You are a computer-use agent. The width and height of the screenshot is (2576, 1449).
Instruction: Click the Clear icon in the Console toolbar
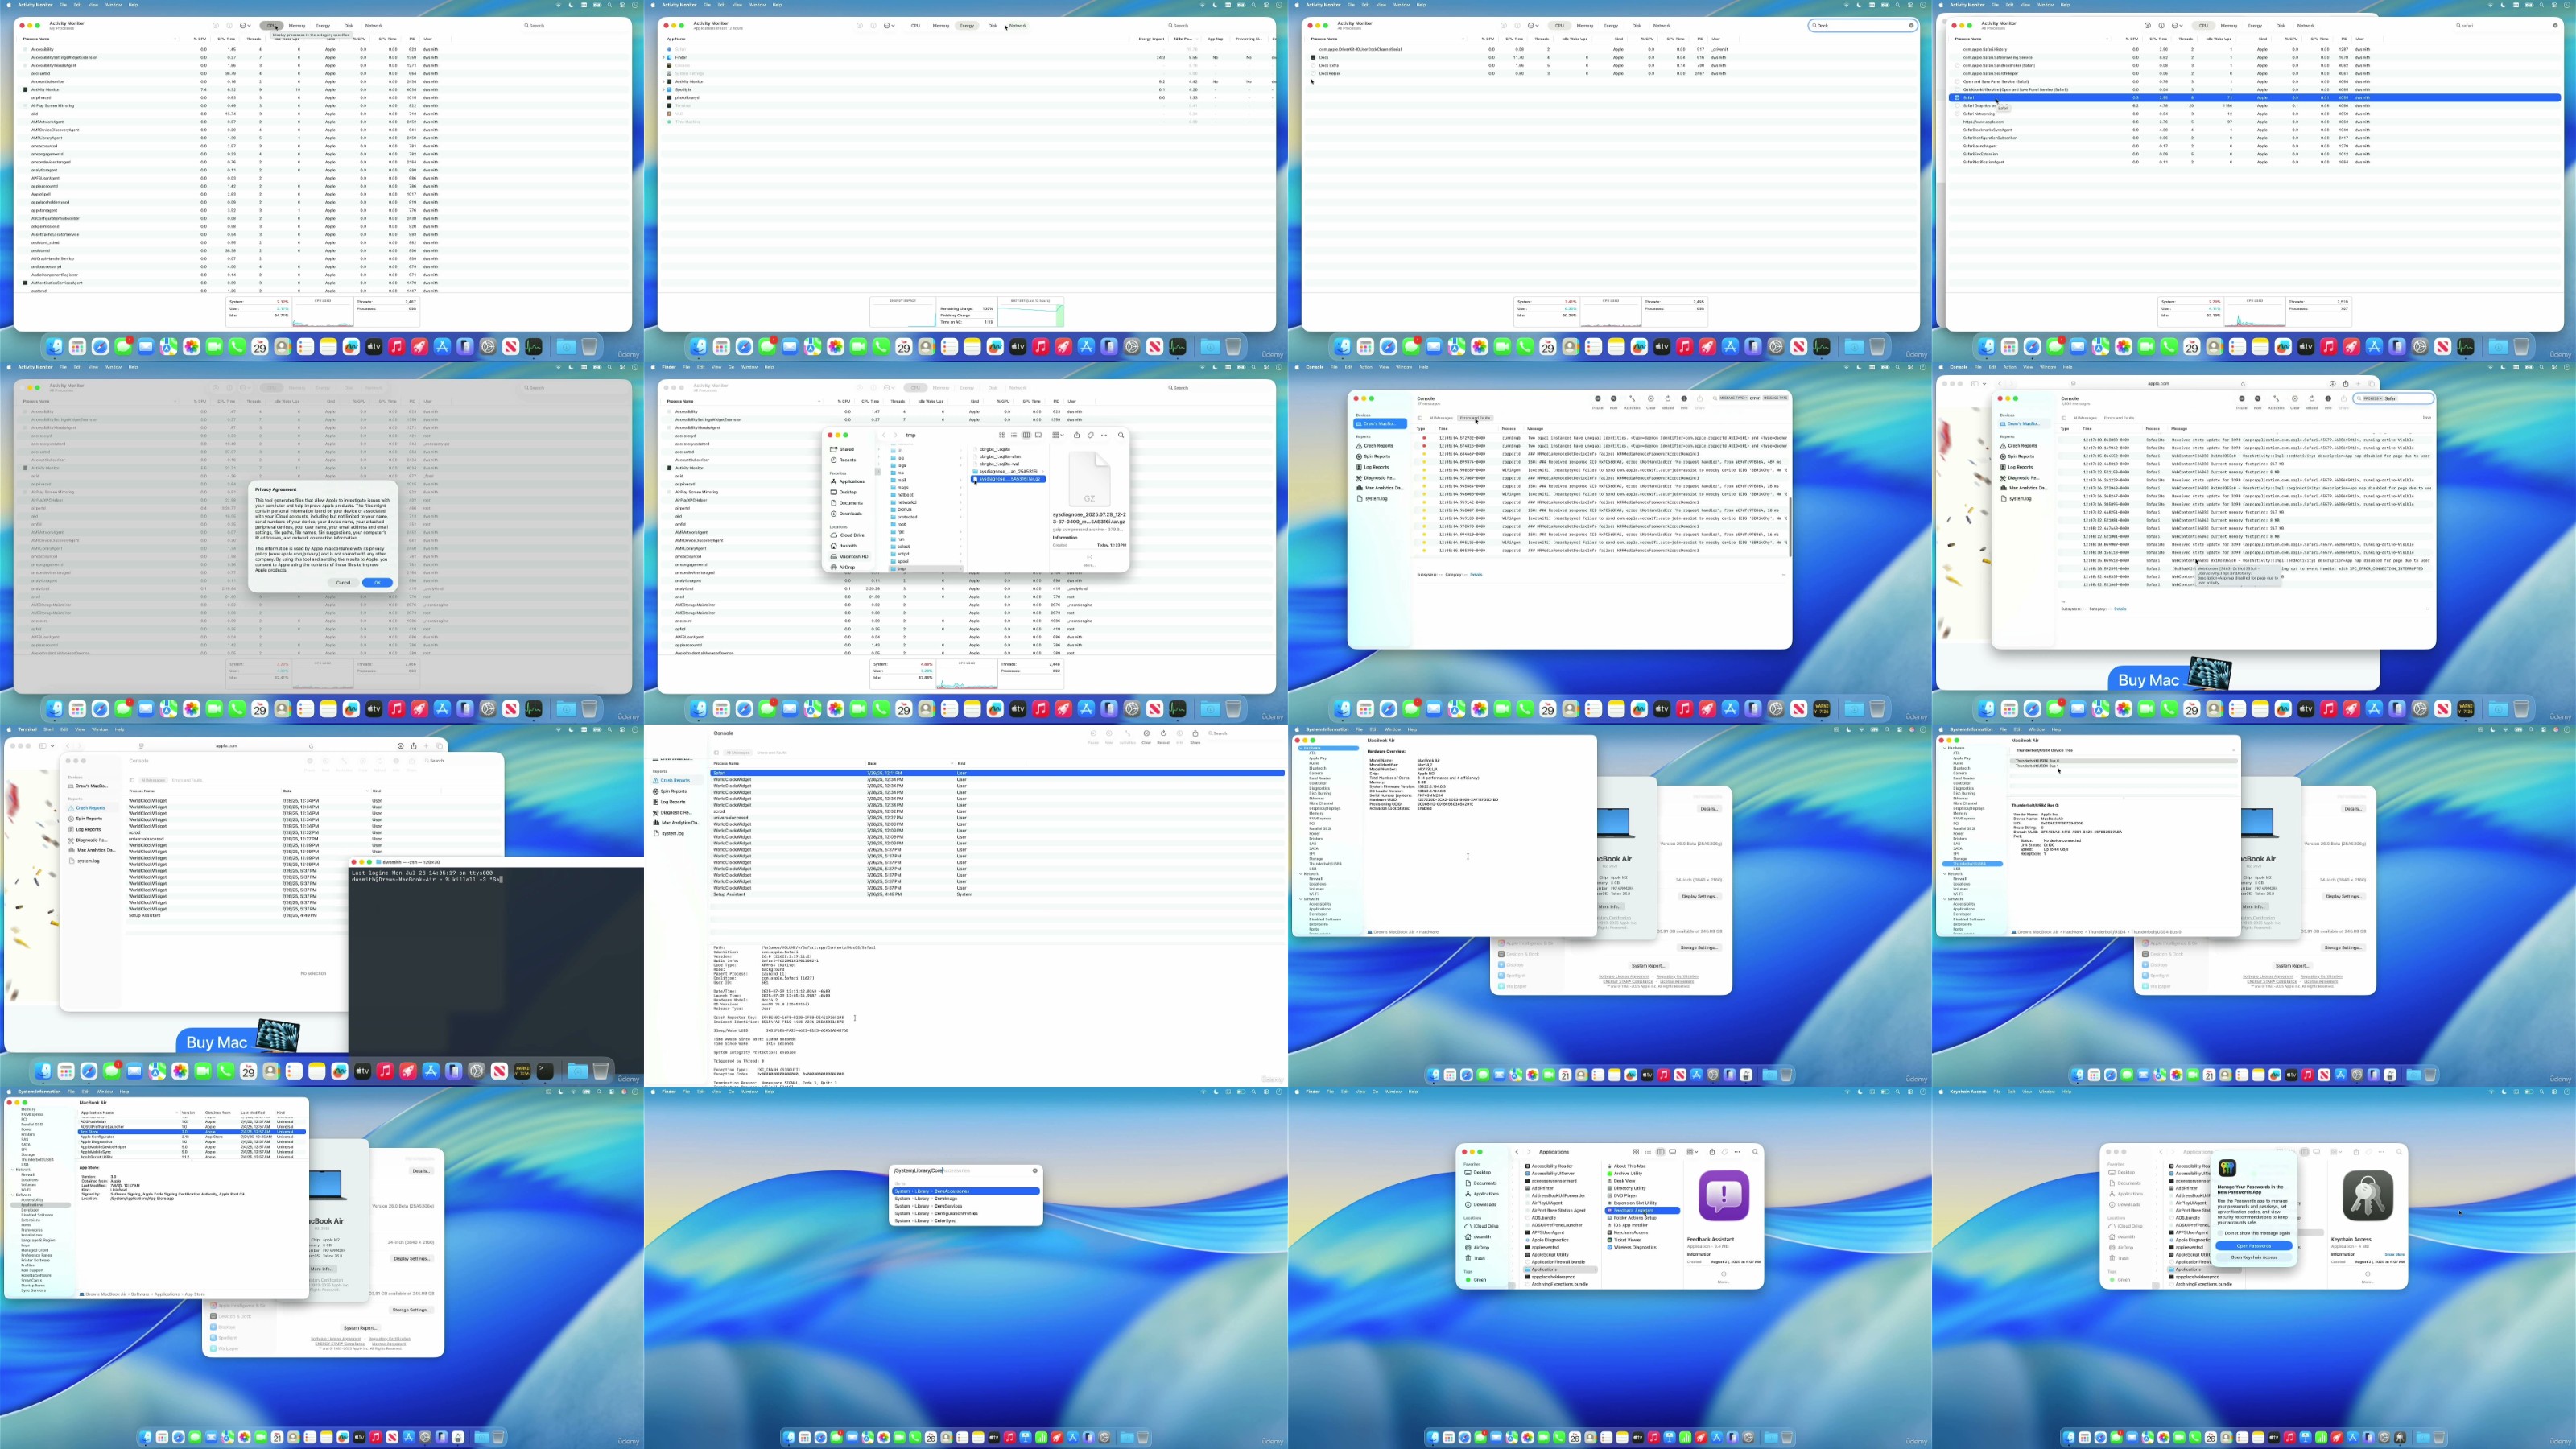click(1651, 398)
